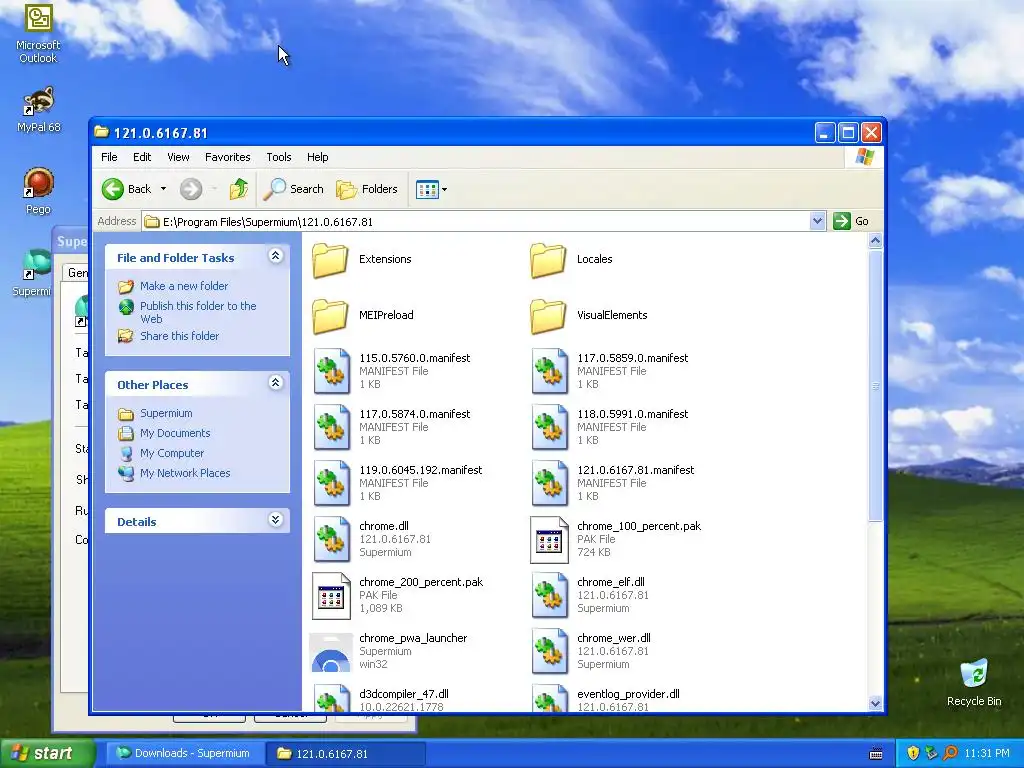1024x768 pixels.
Task: Open the Edit menu
Action: (142, 157)
